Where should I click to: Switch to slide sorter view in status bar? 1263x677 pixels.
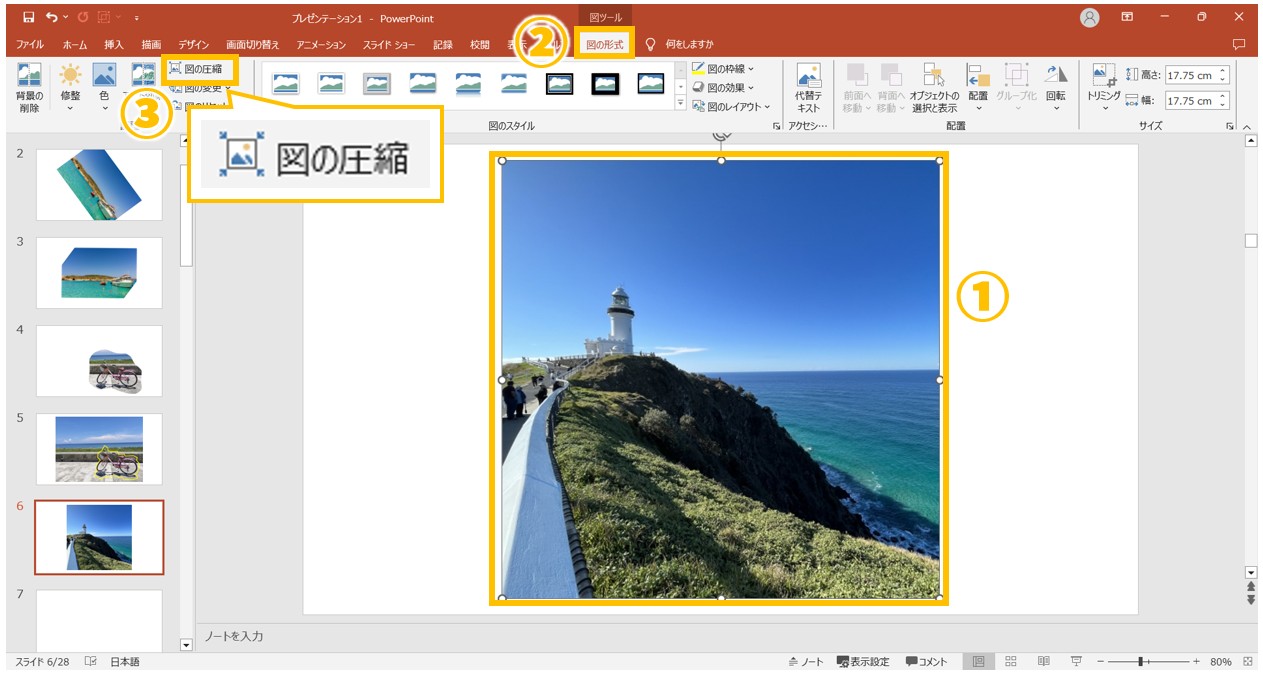click(1012, 661)
